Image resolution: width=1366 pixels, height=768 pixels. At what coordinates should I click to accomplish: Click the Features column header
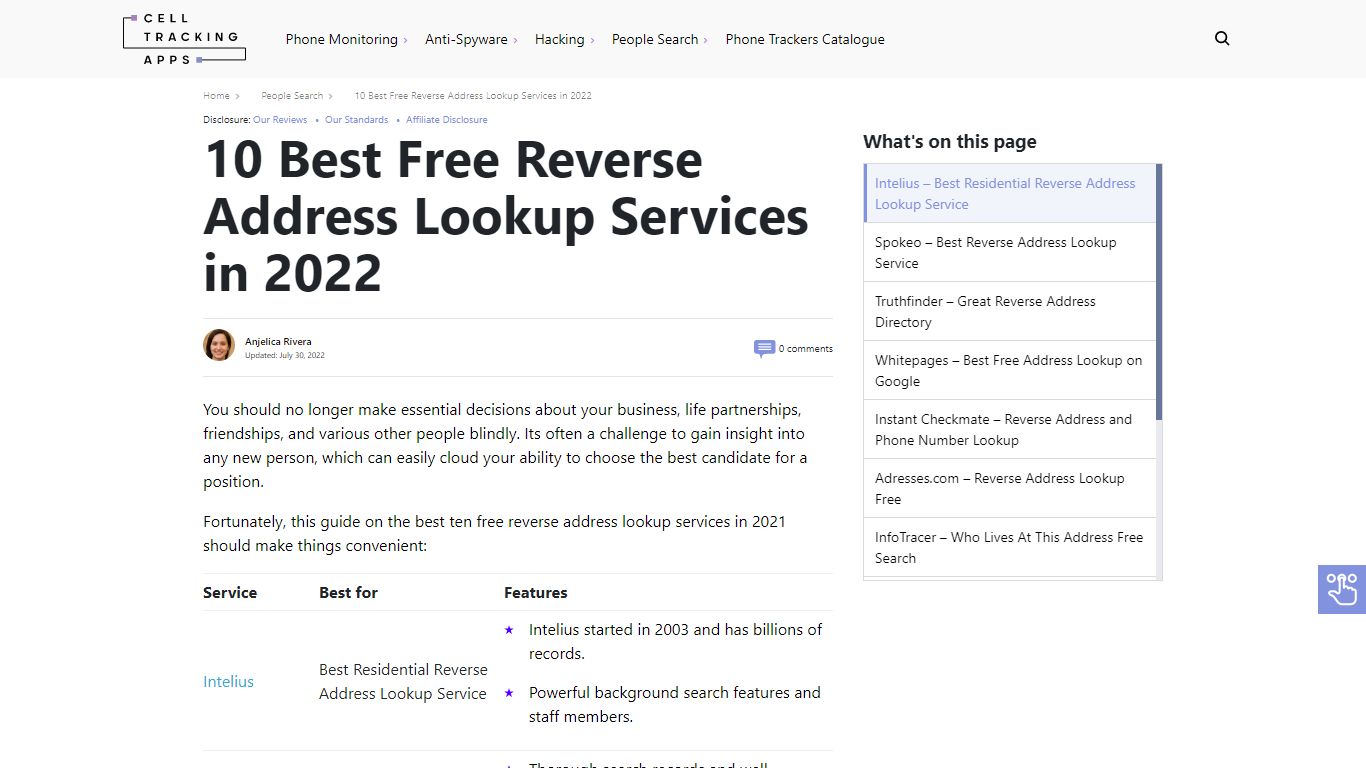click(536, 592)
